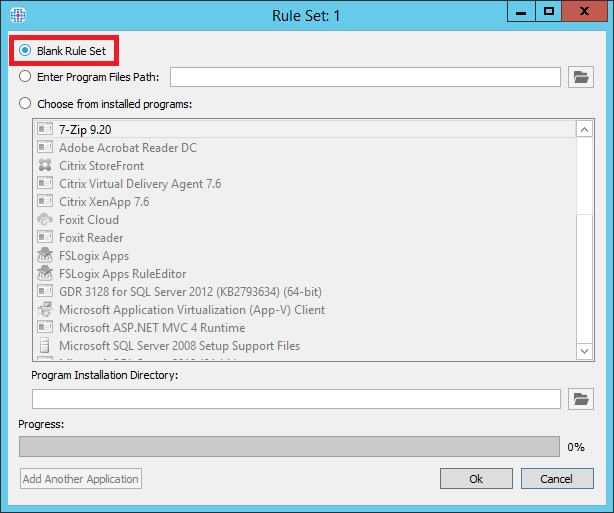Click the list scroll up arrow
The width and height of the screenshot is (614, 513).
pos(584,129)
